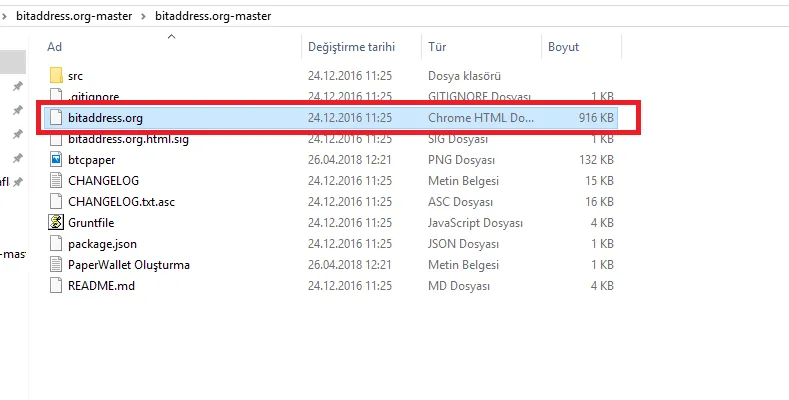Click PNG Dosyası type of btcpaper

461,160
